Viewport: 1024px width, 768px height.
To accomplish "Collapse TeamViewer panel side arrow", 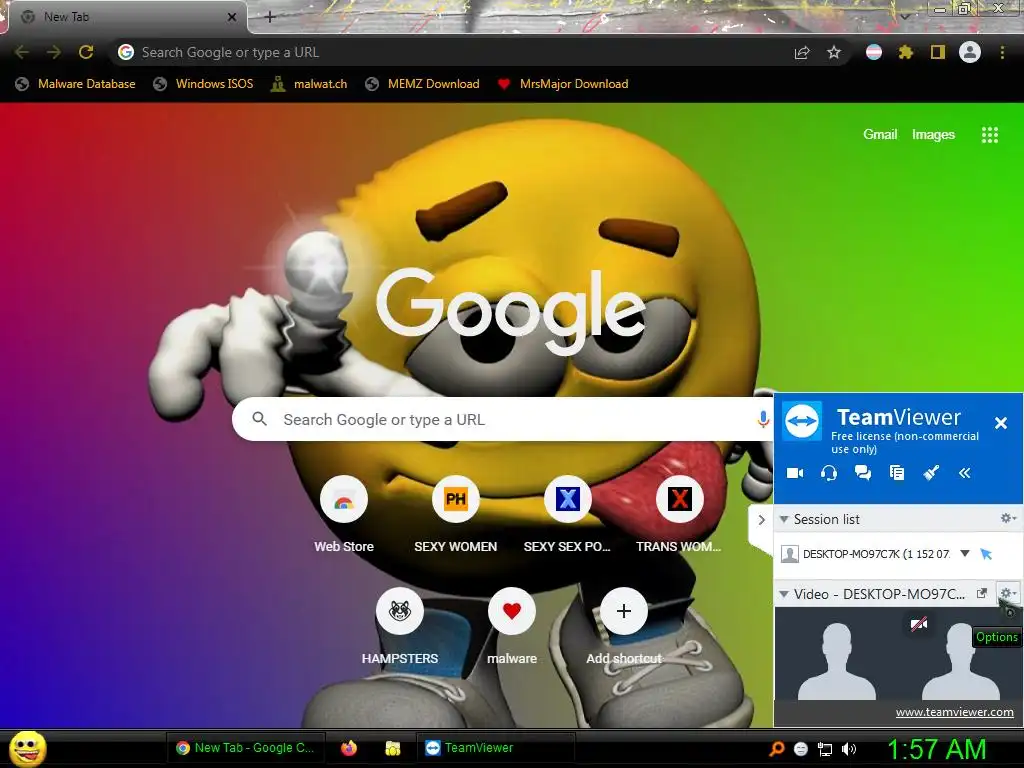I will click(761, 520).
